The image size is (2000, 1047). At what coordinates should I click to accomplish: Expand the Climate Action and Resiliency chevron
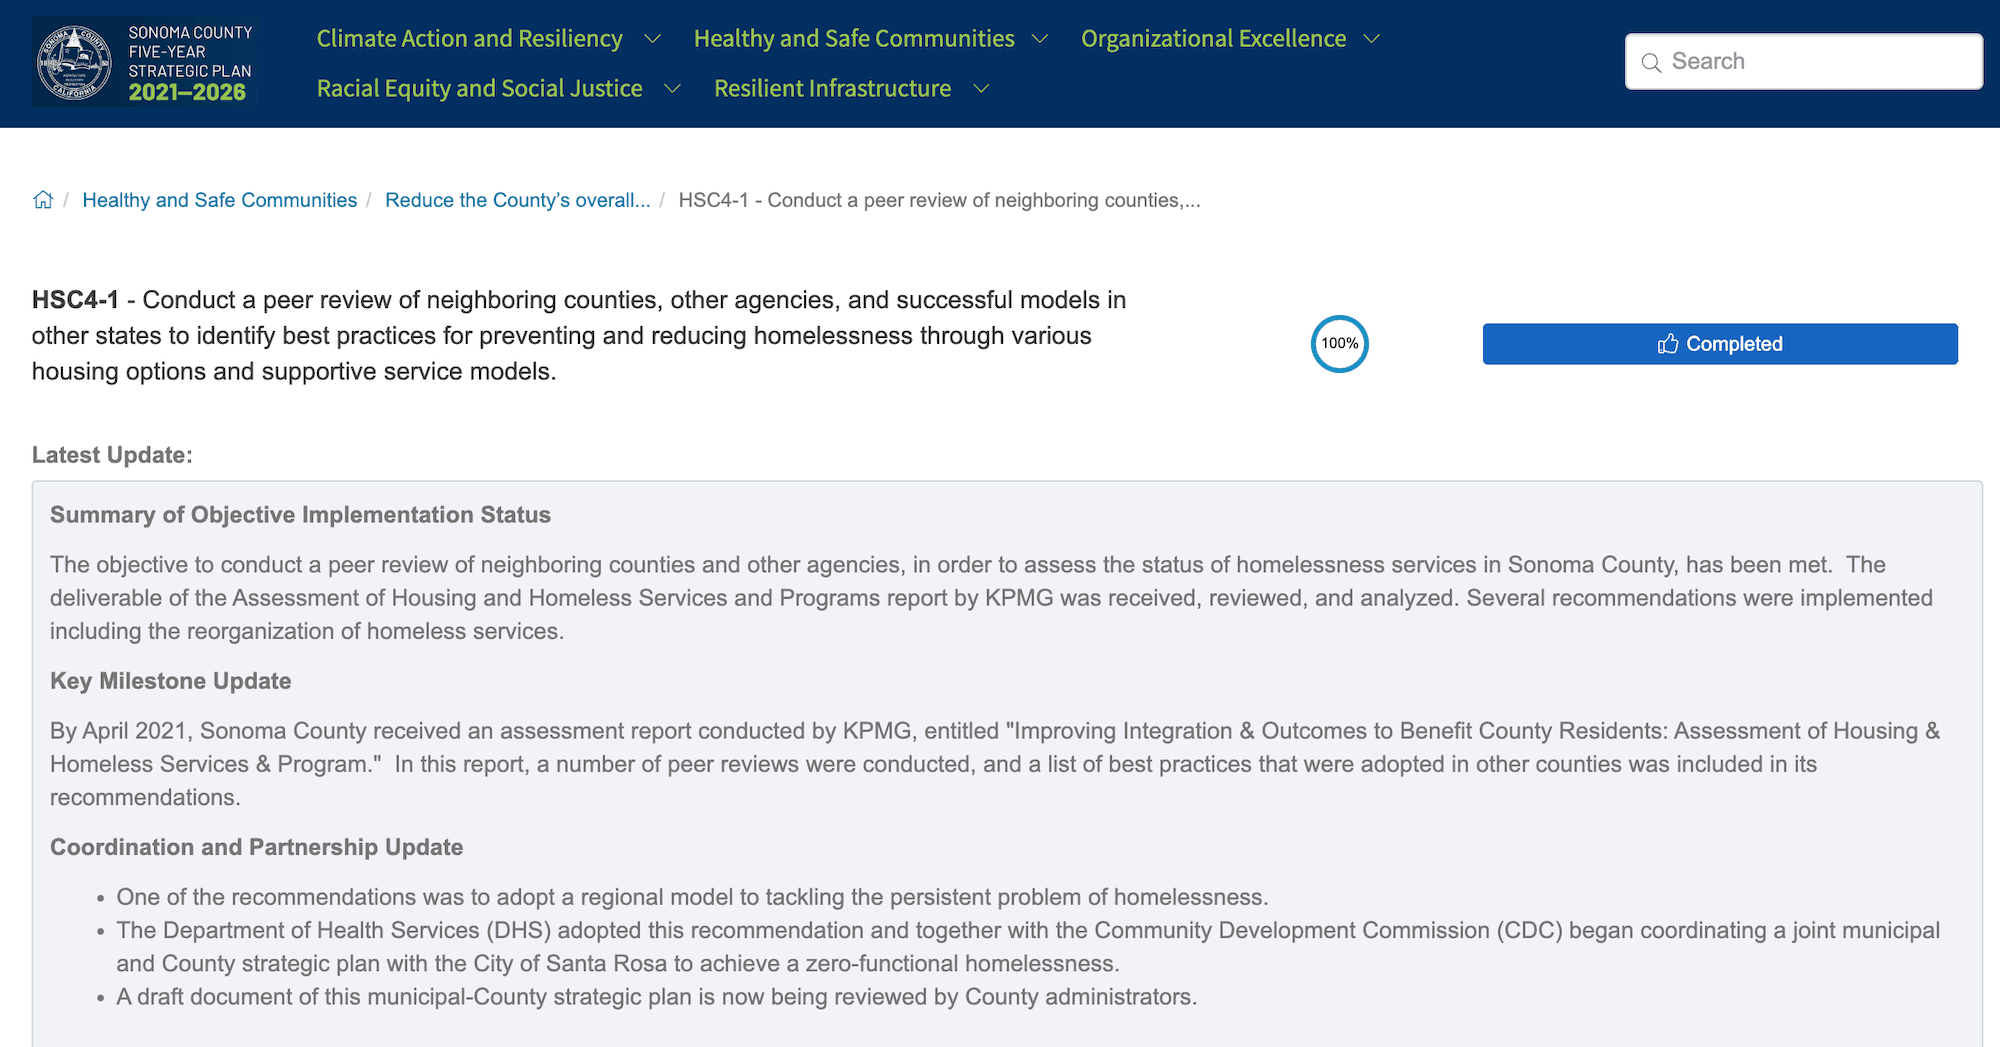click(x=653, y=39)
